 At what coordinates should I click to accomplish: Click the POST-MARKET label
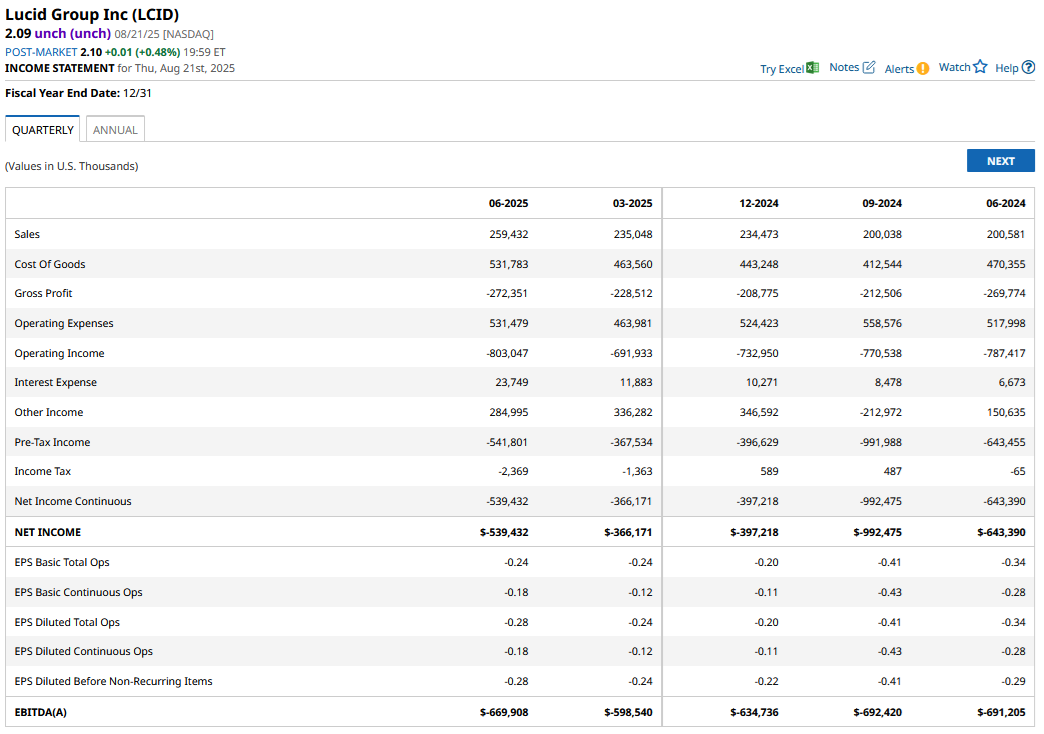click(41, 52)
